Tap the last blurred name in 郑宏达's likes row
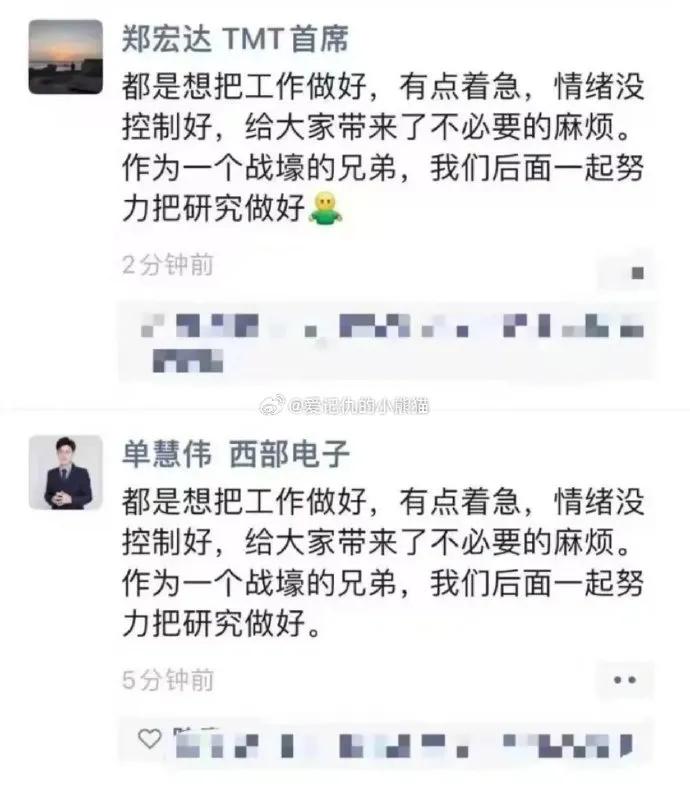The width and height of the screenshot is (690, 809). (574, 325)
